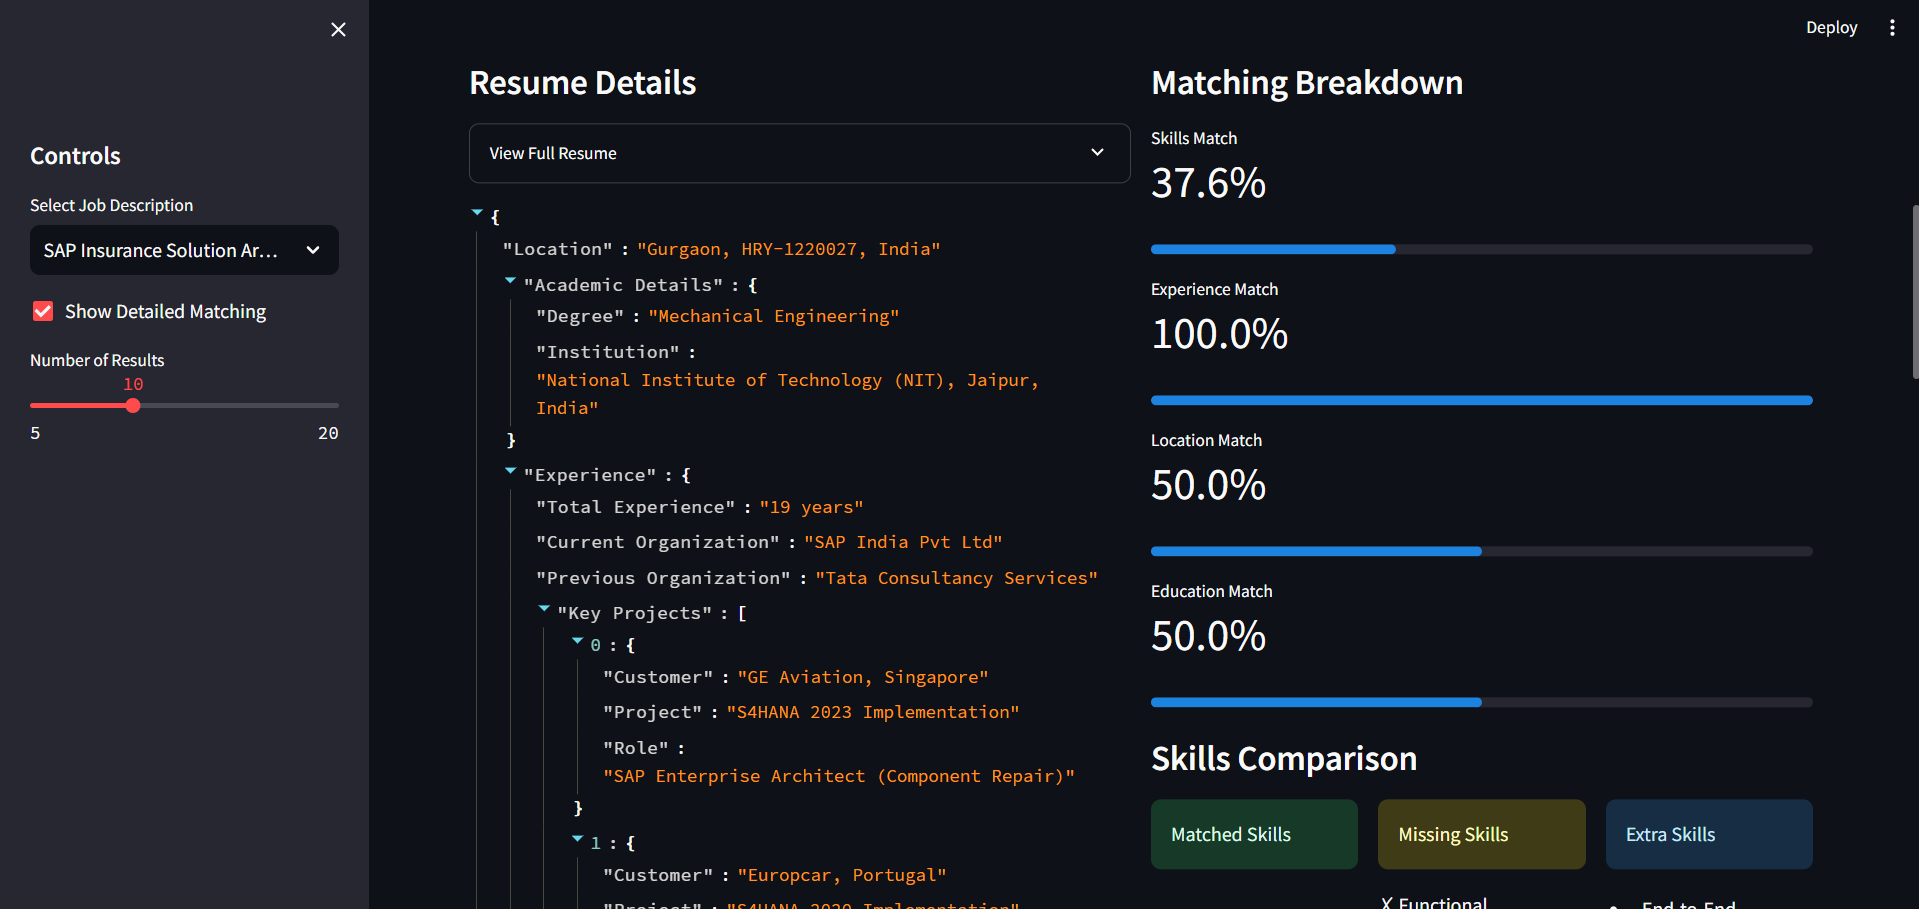The image size is (1919, 909).
Task: Collapse Key Projects item 1 arrow
Action: 577,839
